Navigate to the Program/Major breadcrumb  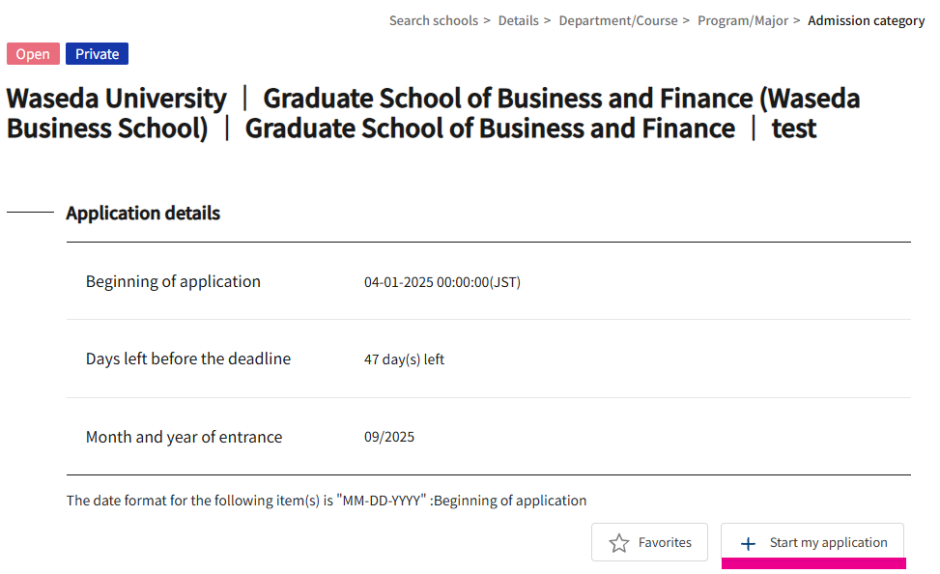click(743, 20)
